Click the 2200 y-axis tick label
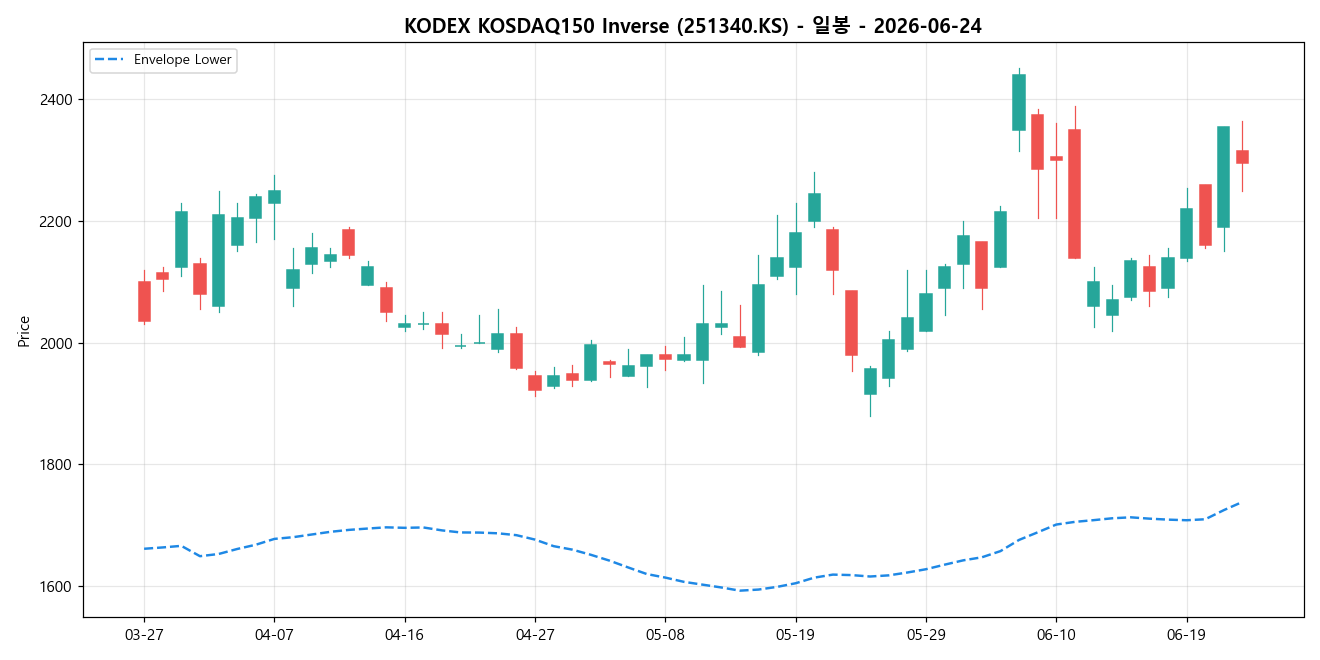This screenshot has height=660, width=1320. (x=56, y=222)
